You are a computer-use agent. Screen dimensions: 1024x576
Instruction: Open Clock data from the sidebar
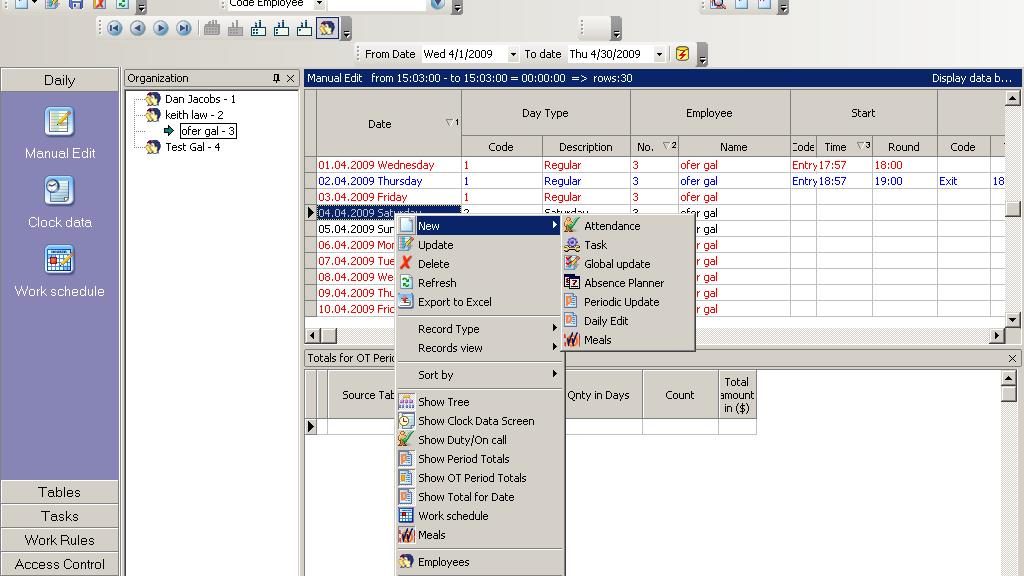[59, 202]
